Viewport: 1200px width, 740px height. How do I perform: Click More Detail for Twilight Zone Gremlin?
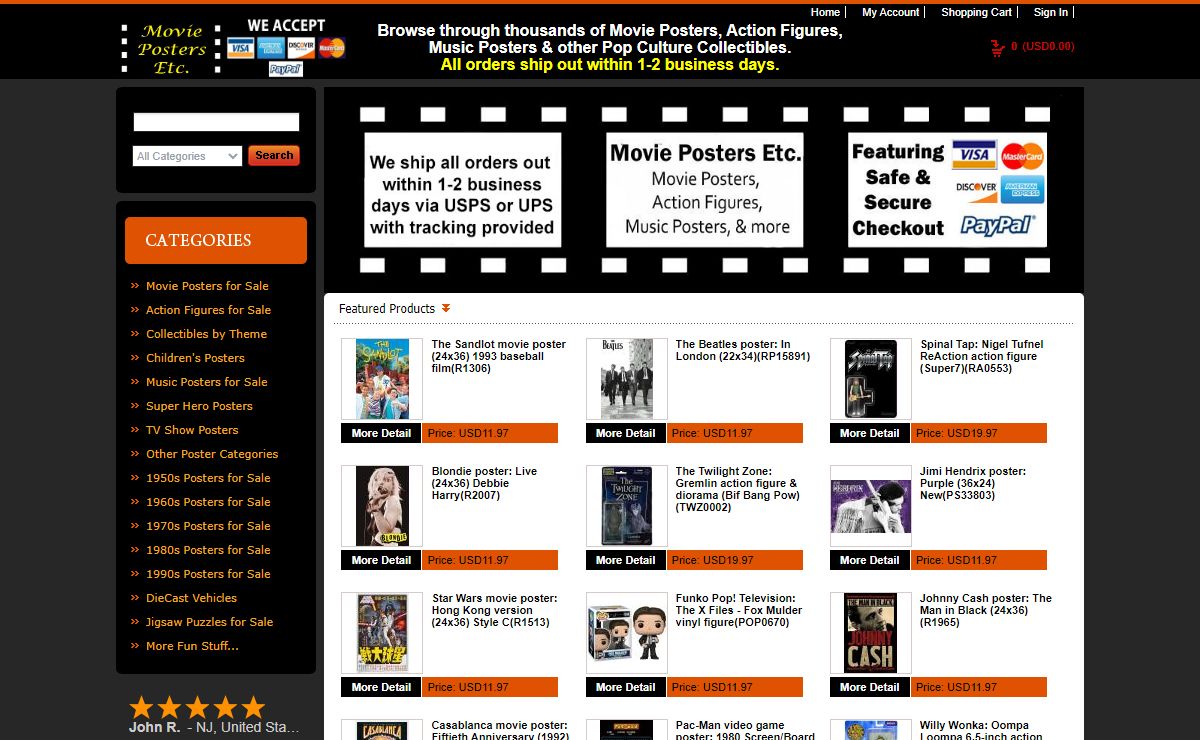coord(626,560)
